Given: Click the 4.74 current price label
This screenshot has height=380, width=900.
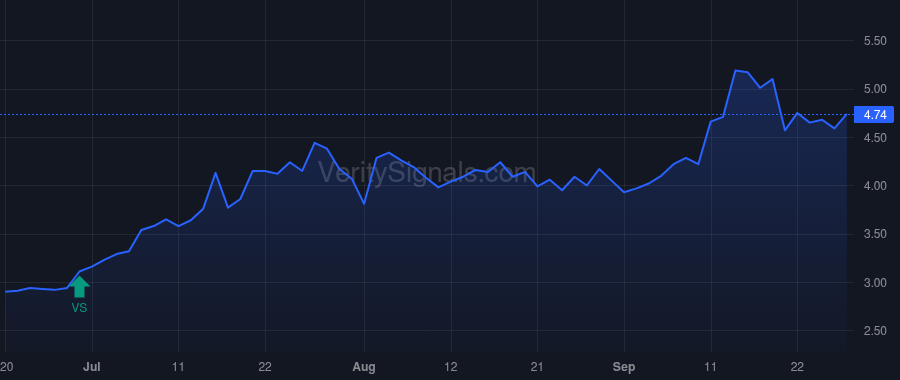Looking at the screenshot, I should tap(874, 115).
